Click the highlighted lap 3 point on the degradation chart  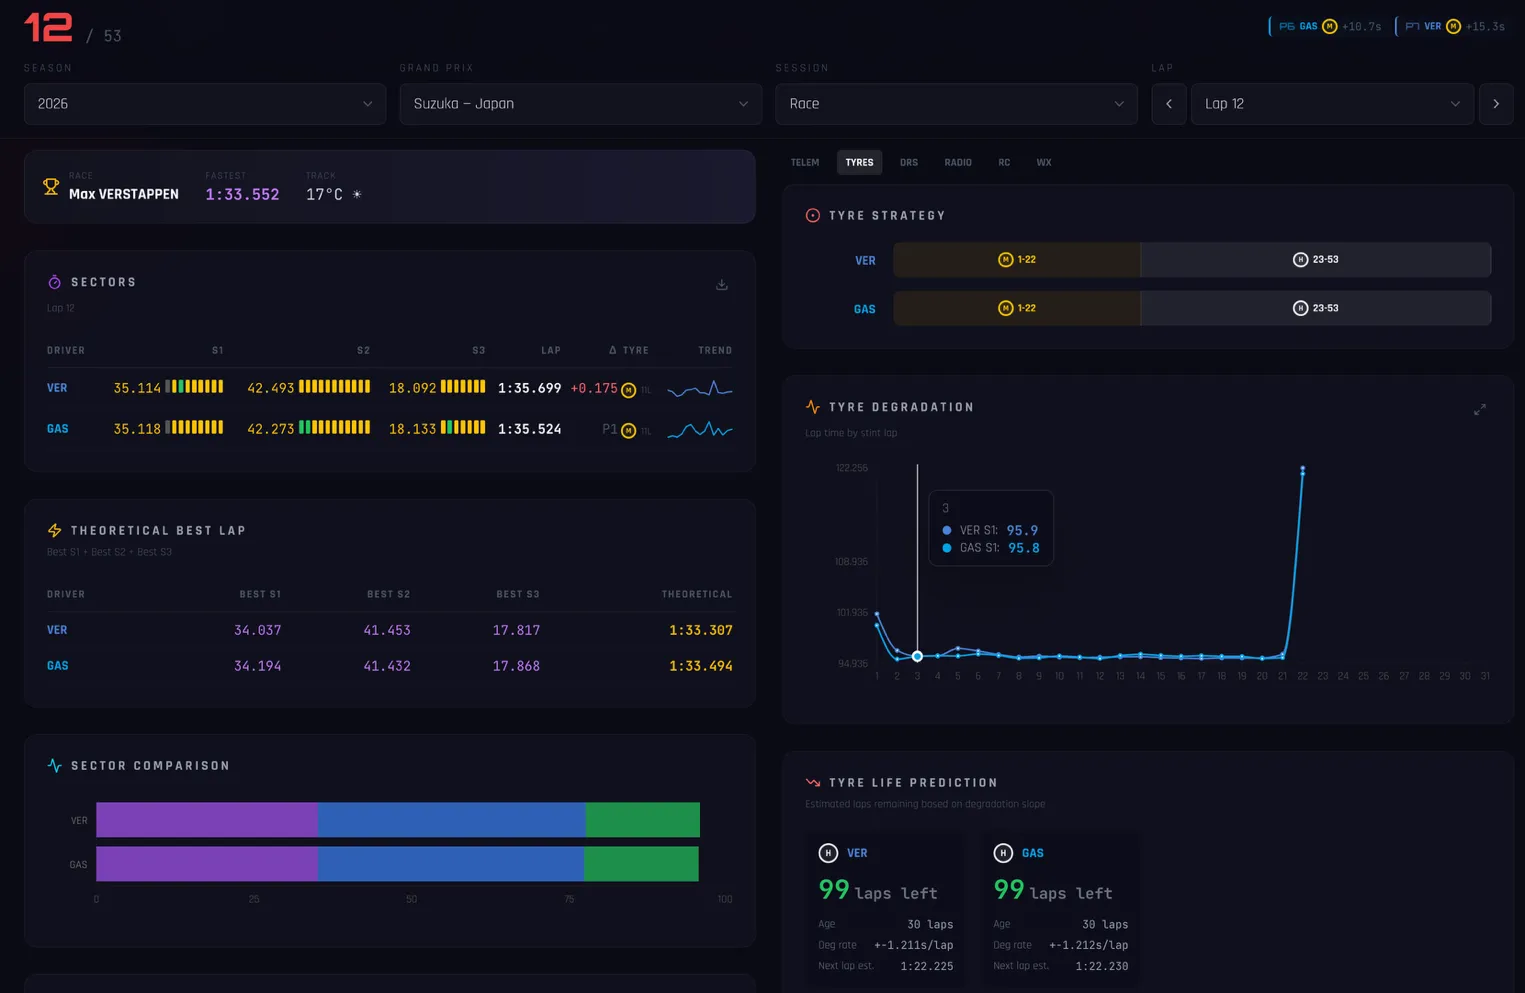click(917, 656)
